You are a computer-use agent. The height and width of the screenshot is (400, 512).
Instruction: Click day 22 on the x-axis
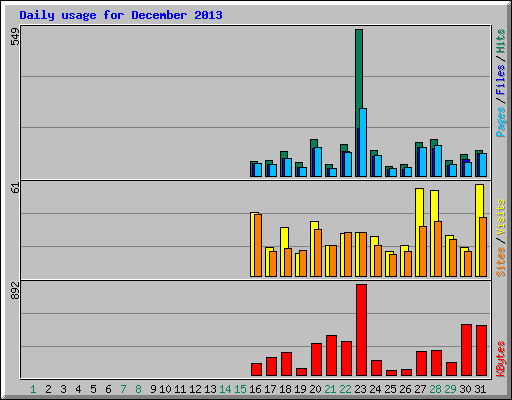tap(345, 389)
